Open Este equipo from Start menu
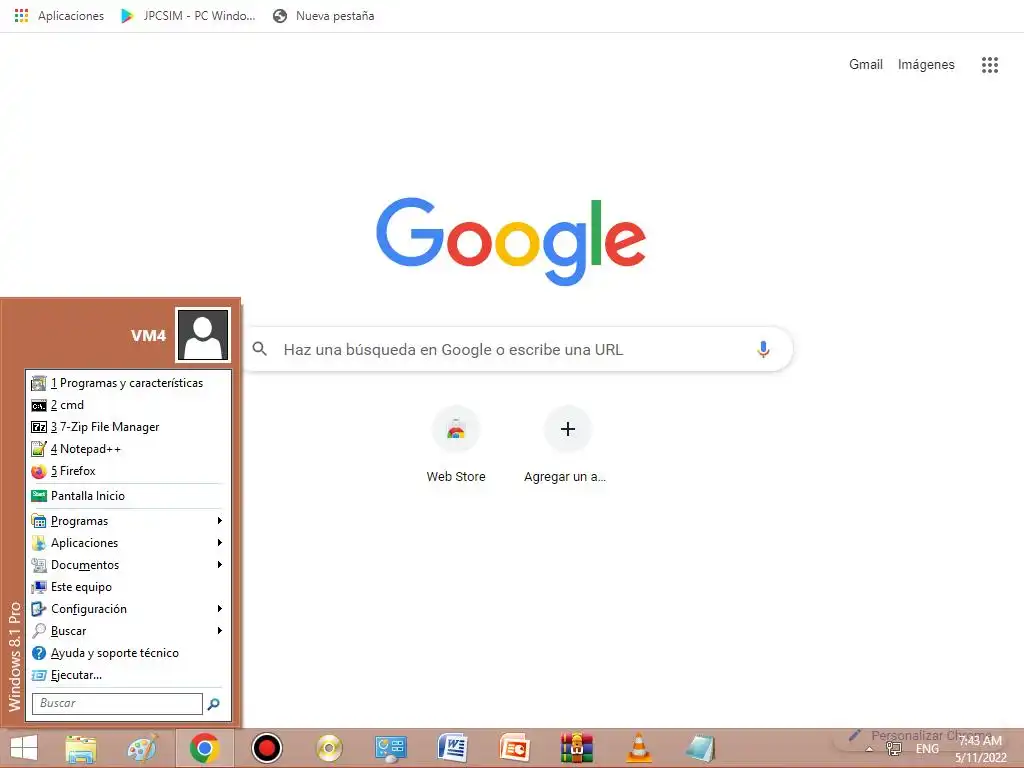The width and height of the screenshot is (1024, 768). (x=128, y=586)
